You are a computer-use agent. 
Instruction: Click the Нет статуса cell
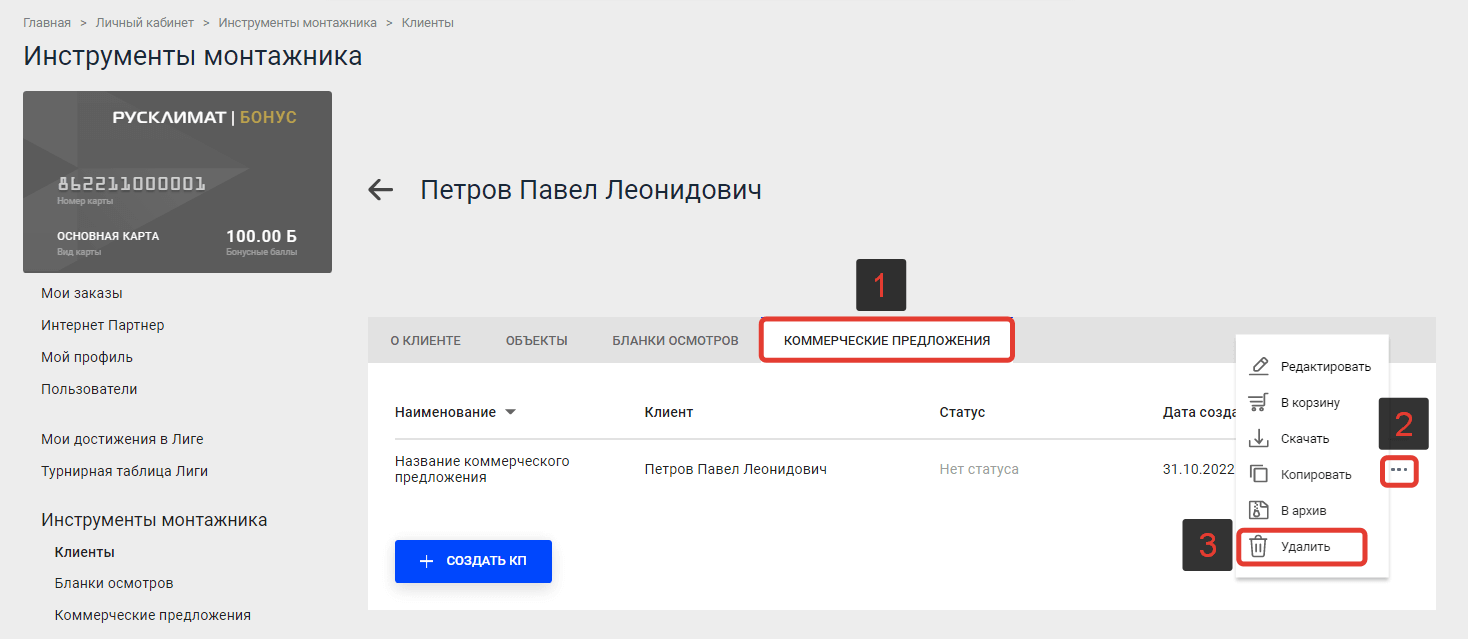tap(979, 469)
